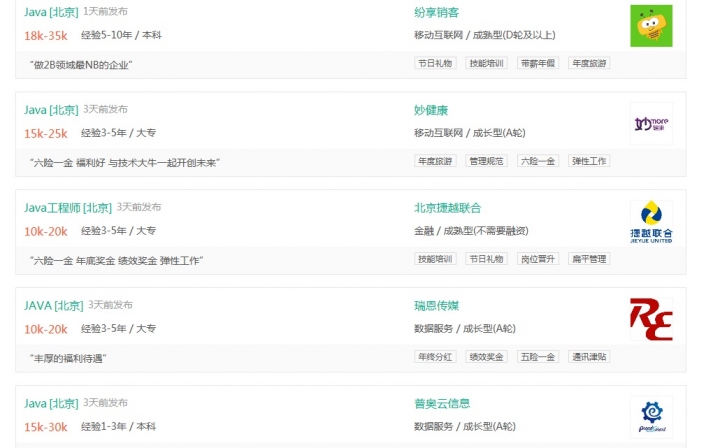This screenshot has width=720, height=448.
Task: Visit the 瑞恩传媒 company page
Action: (x=436, y=306)
